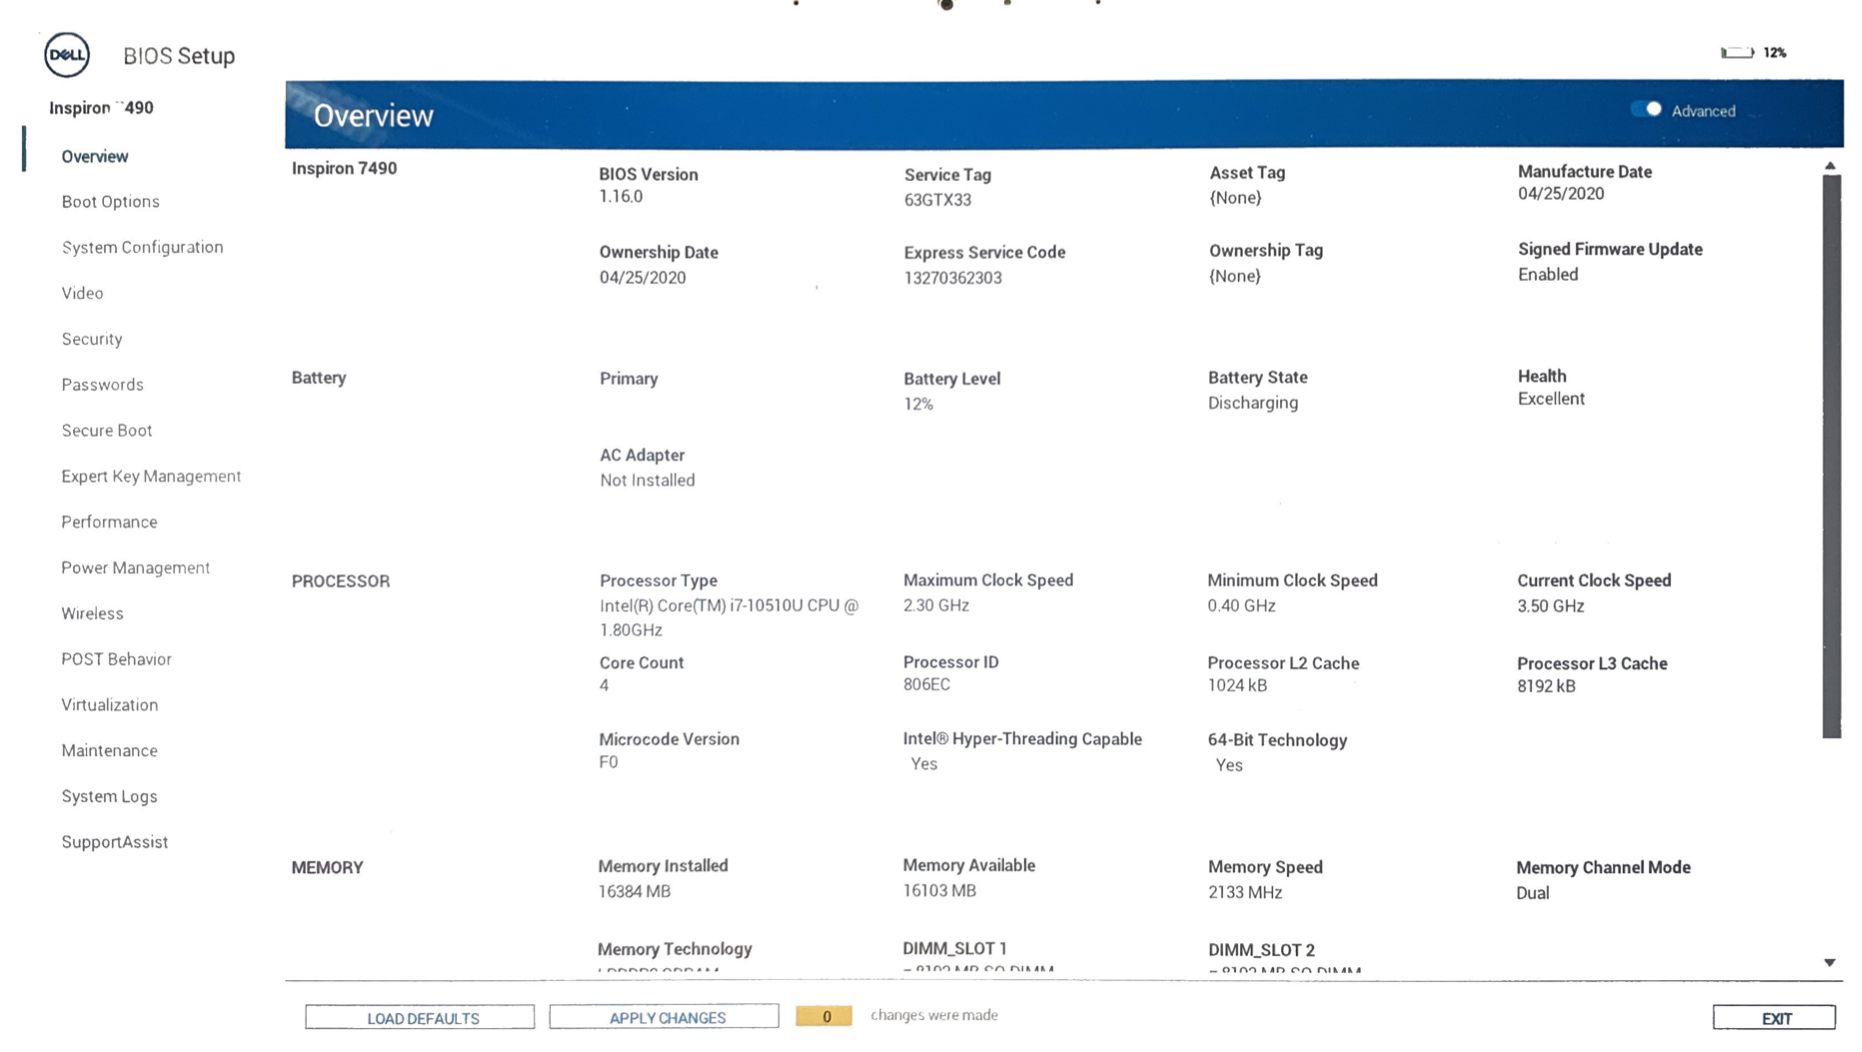Click Memory Available 16103 MB

939,890
